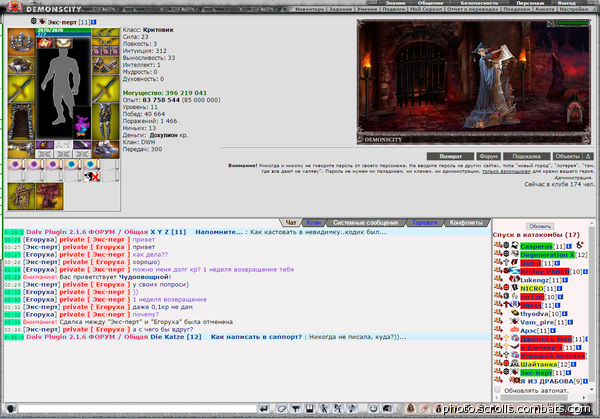Switch to the Торговля tab
Viewport: 600px width, 419px height.
point(425,222)
